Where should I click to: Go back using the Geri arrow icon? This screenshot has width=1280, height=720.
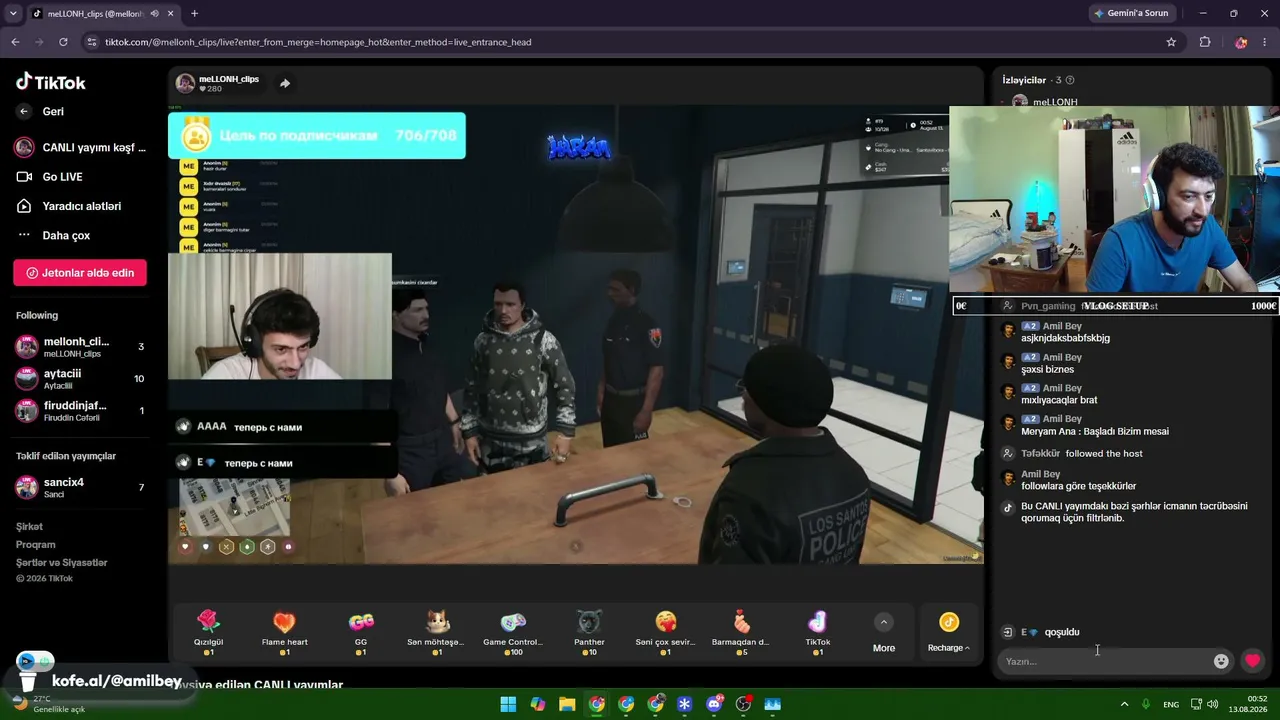tap(24, 112)
